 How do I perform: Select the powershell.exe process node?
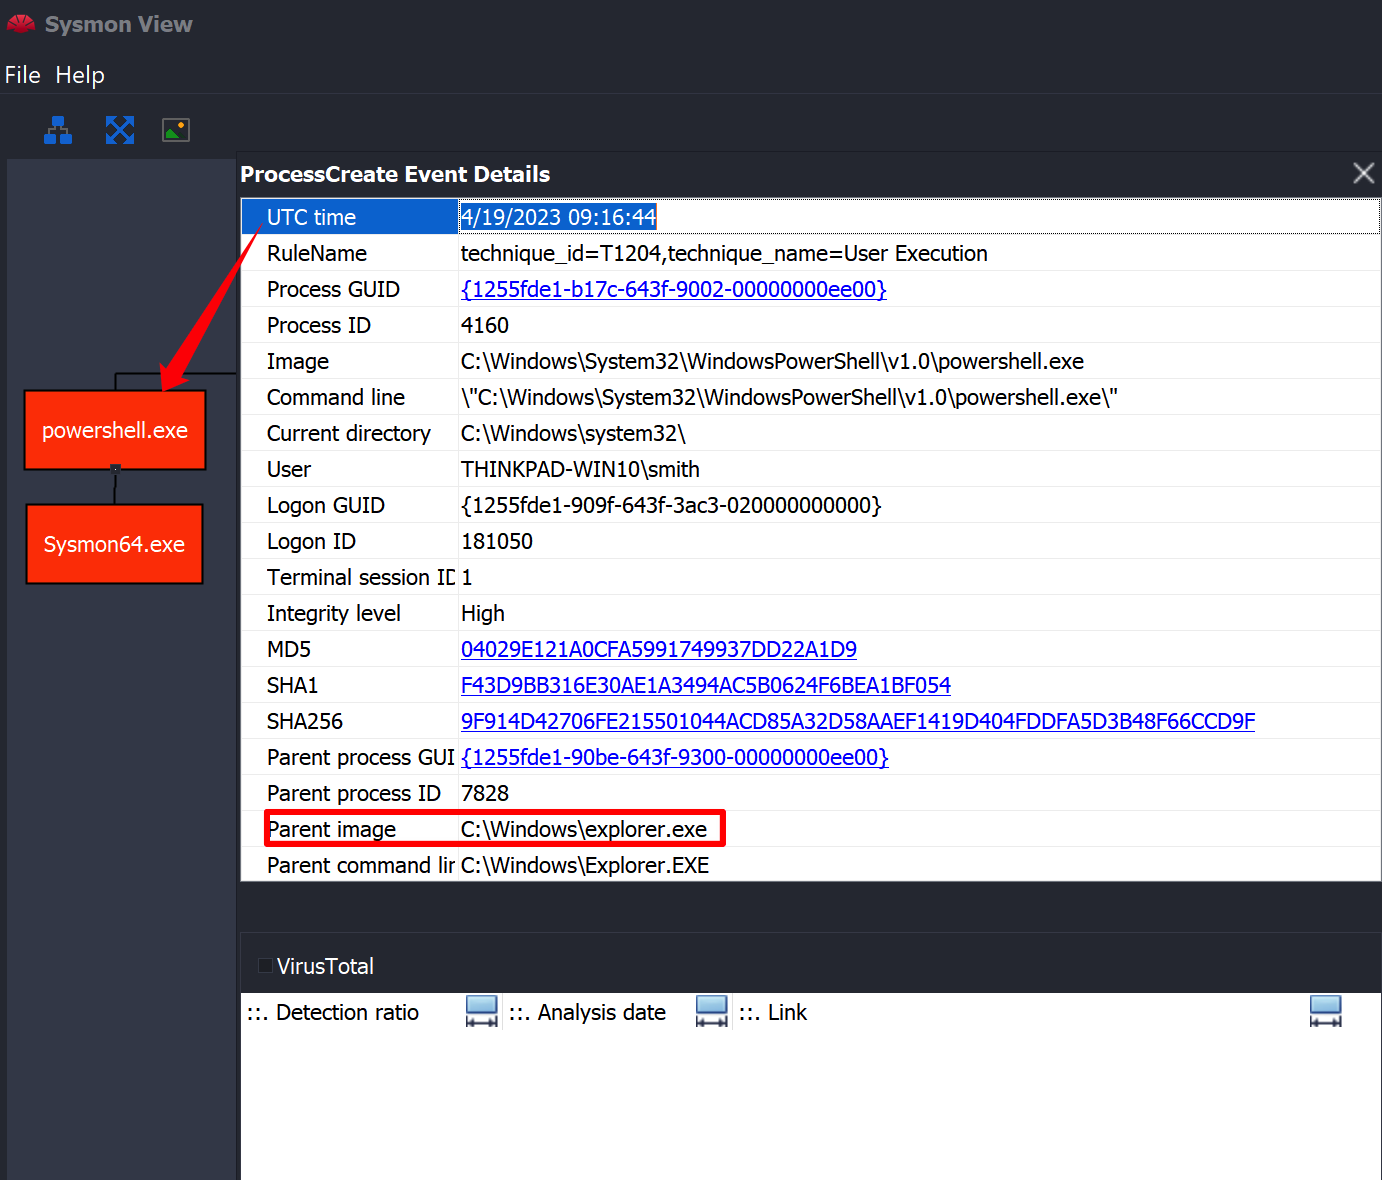click(x=115, y=430)
